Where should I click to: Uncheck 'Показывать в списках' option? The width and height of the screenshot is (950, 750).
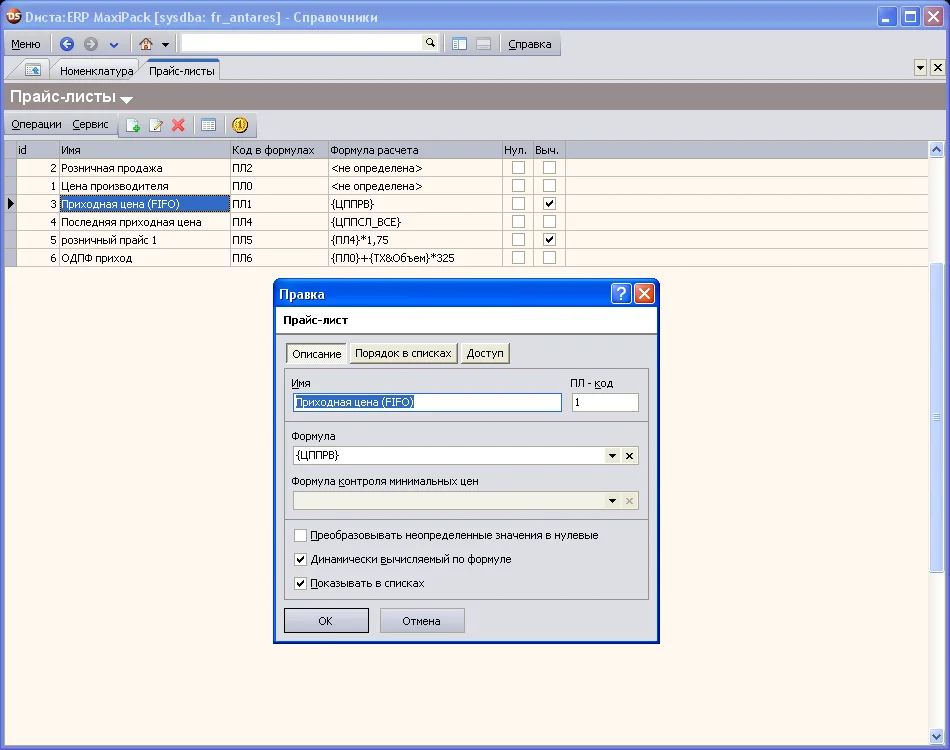[301, 583]
